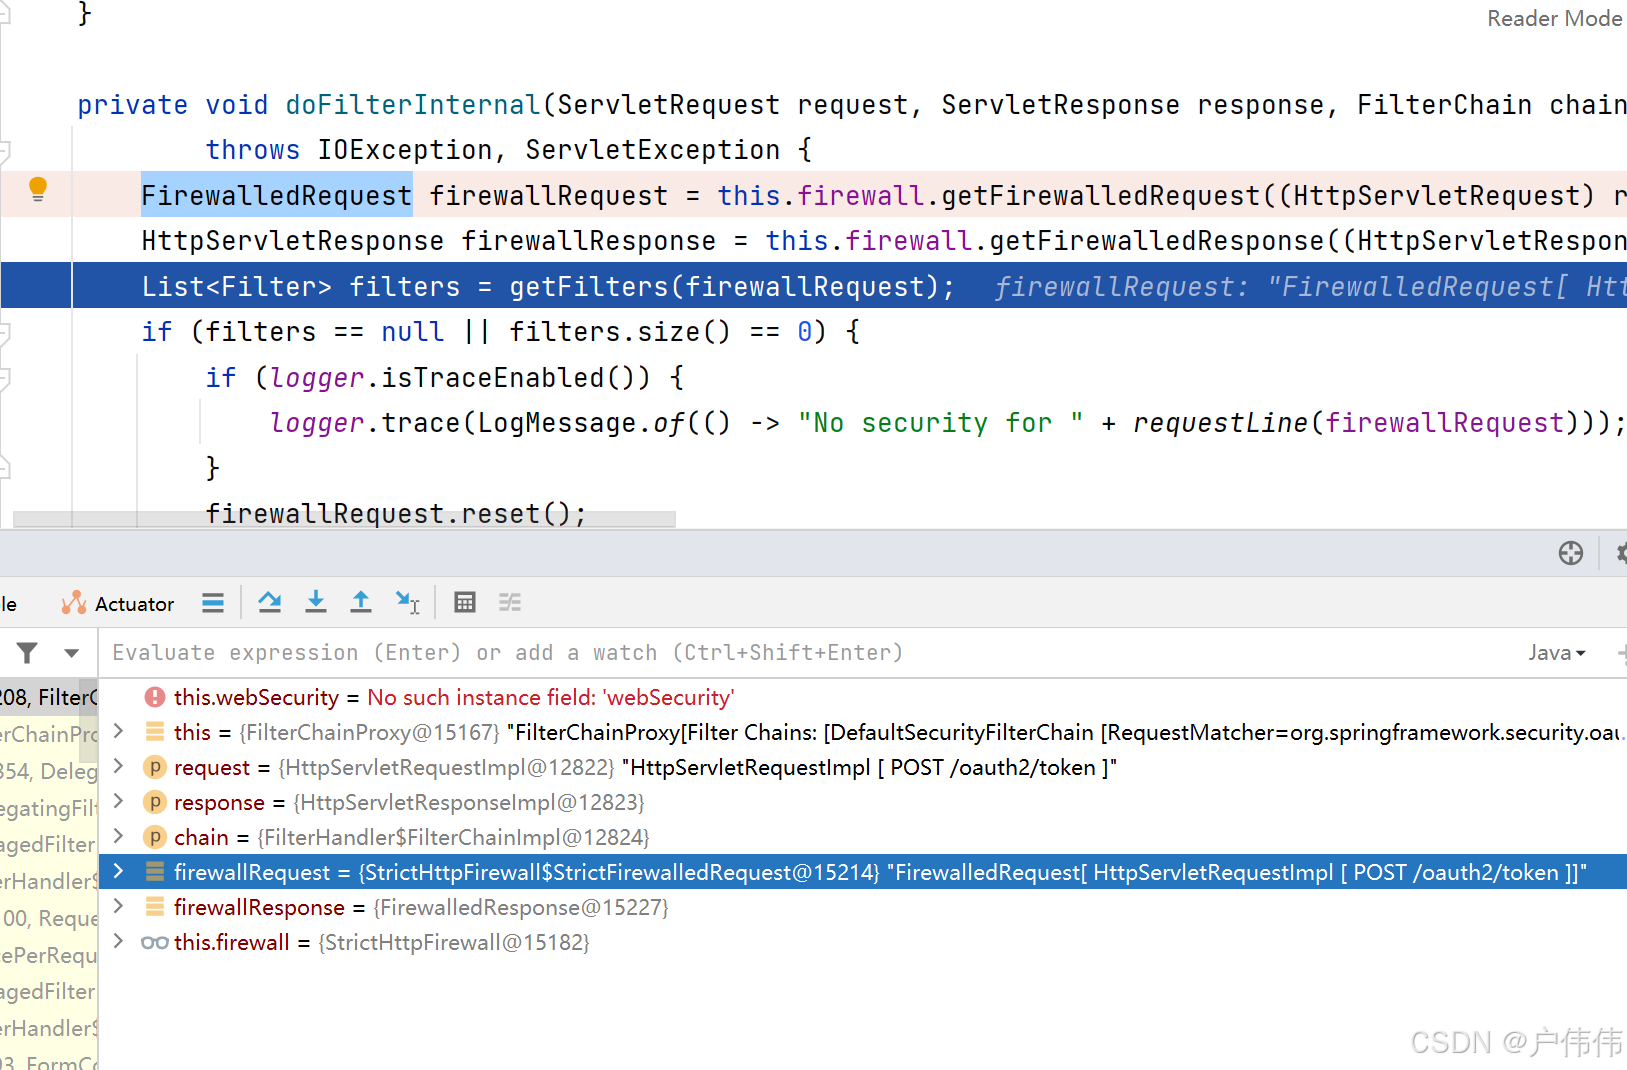Toggle Reader Mode in the editor
The image size is (1627, 1070).
coord(1554,18)
